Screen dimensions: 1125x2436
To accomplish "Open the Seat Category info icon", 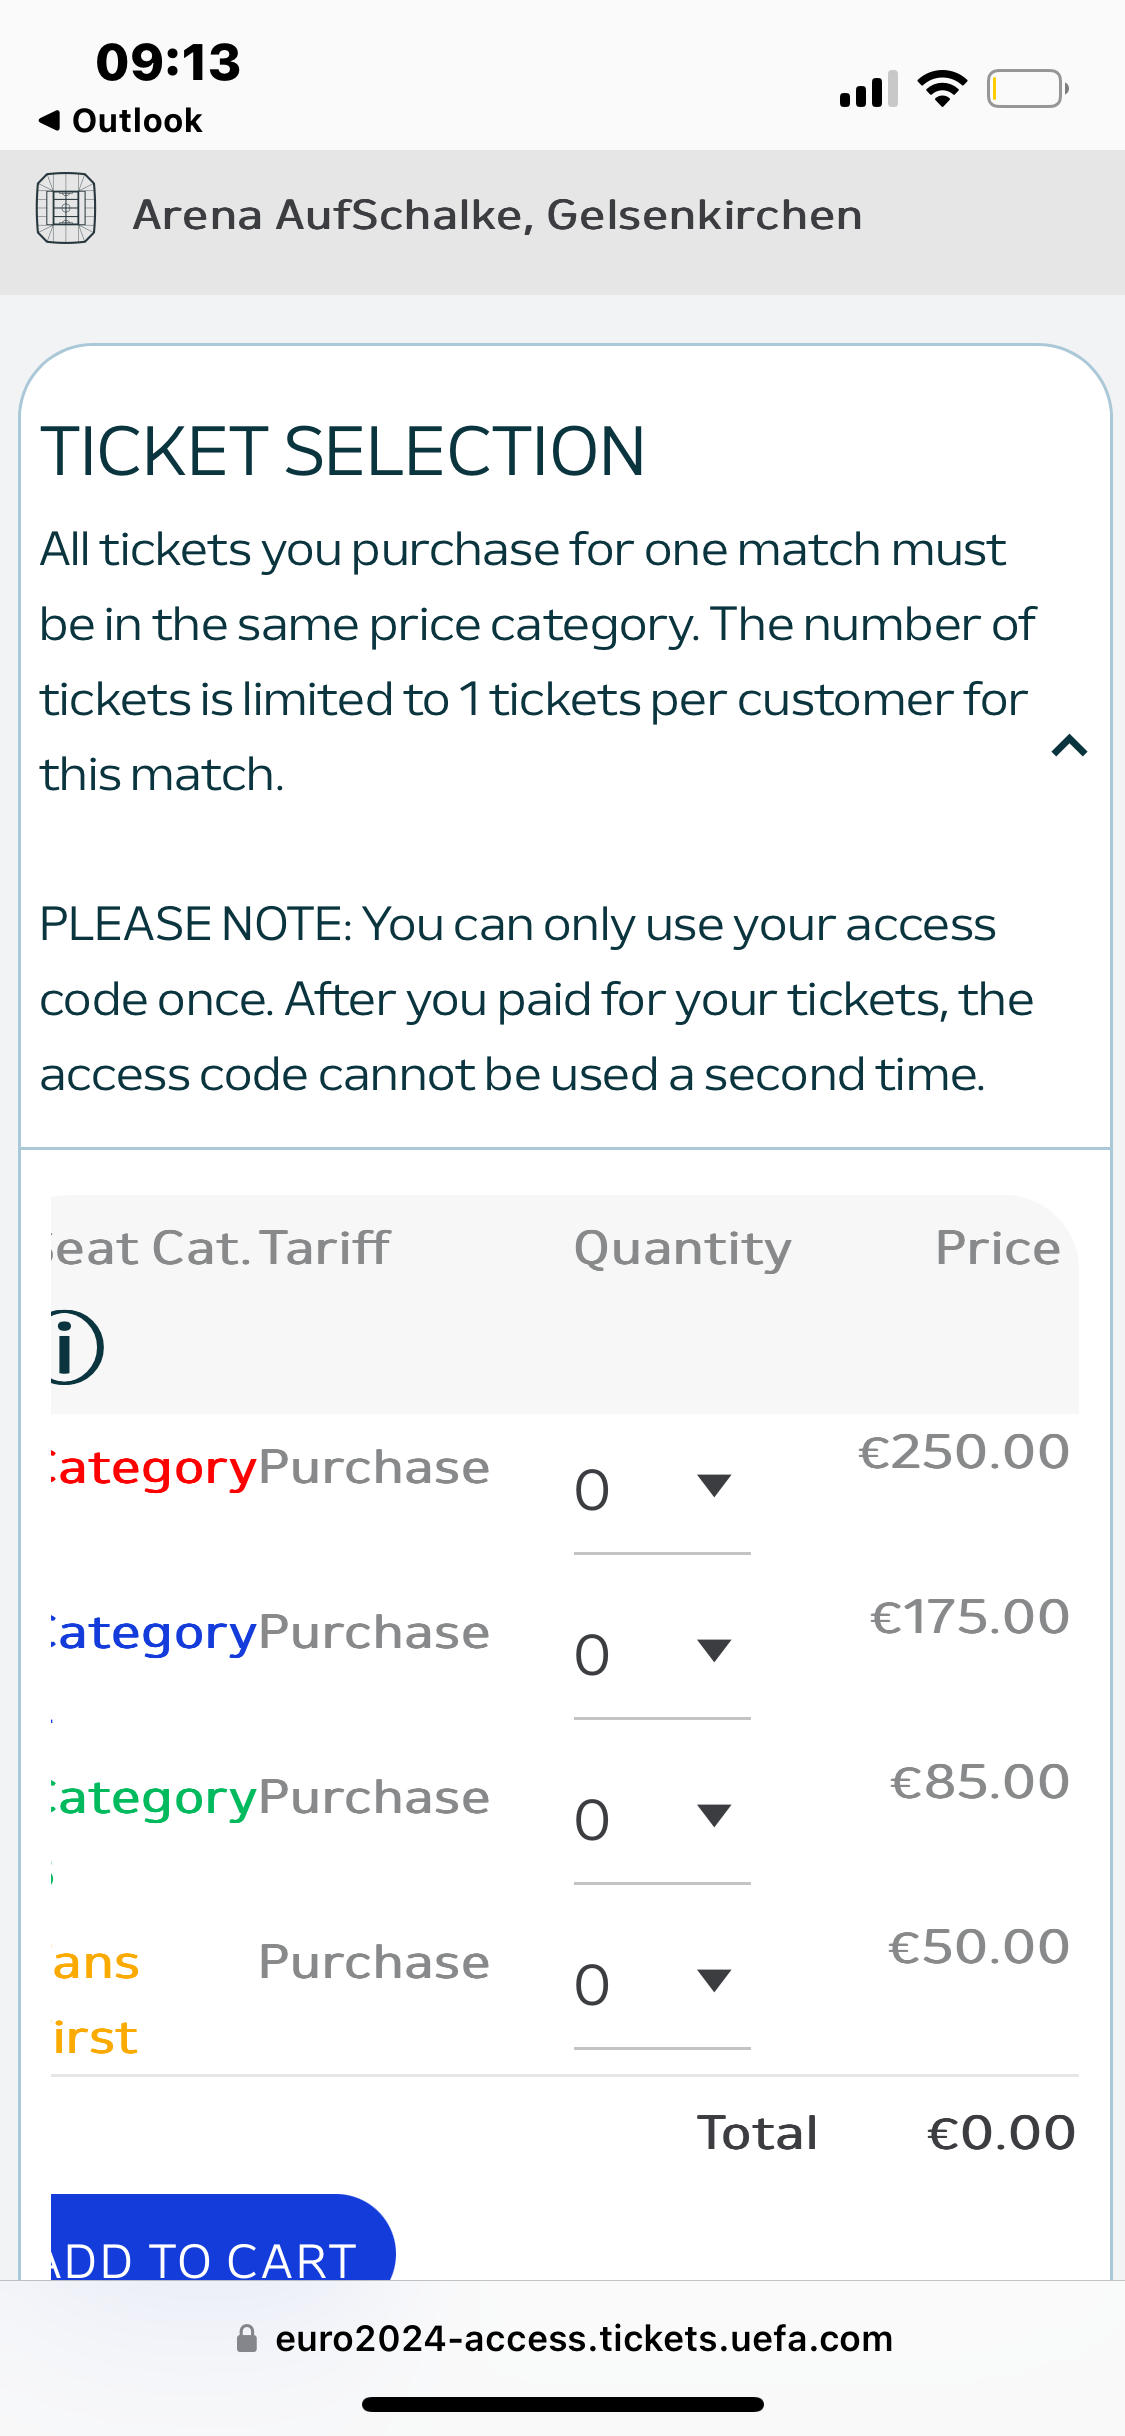I will [77, 1347].
